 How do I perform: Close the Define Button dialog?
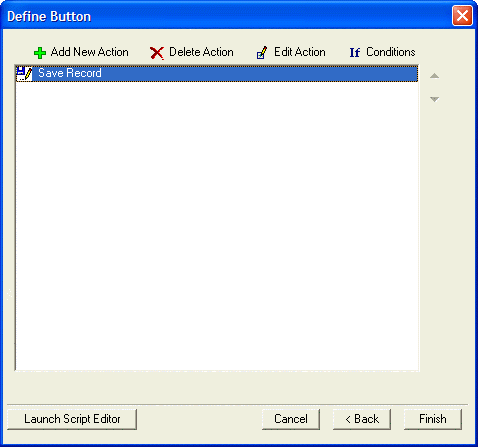tap(462, 16)
